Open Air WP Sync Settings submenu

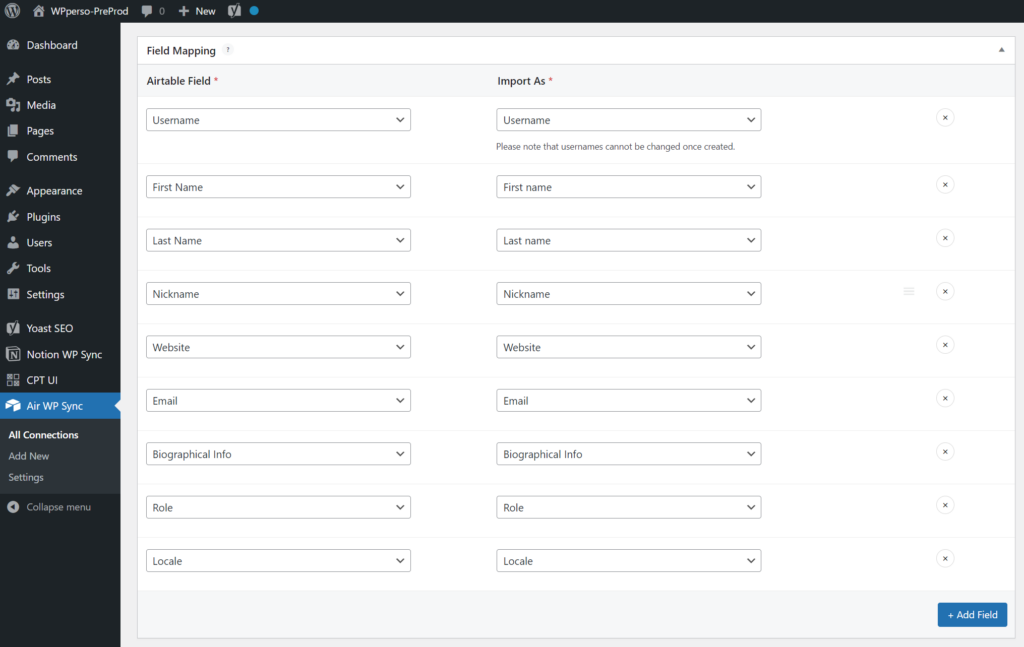[26, 477]
